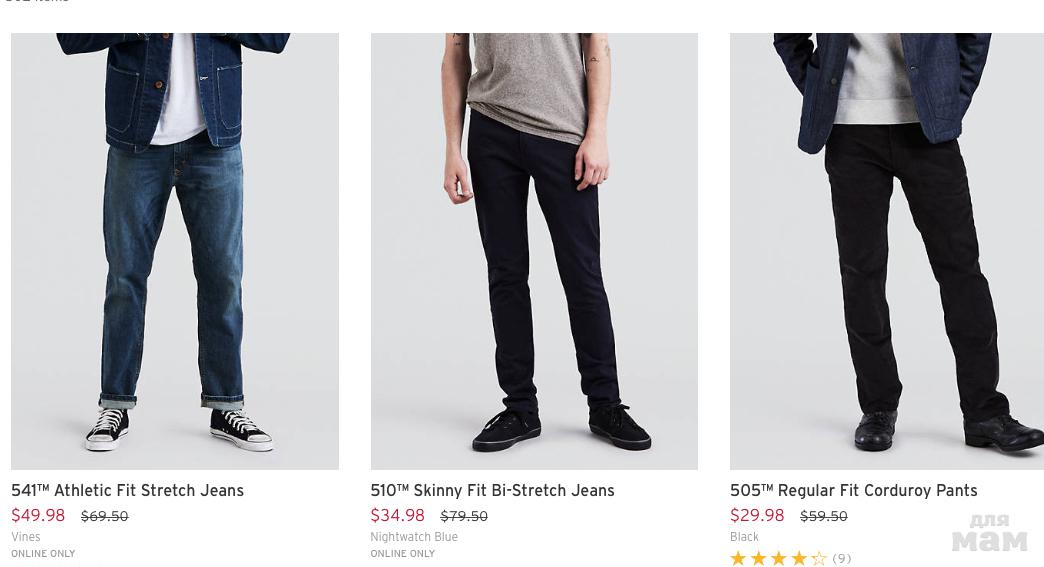Click the crossed-out $59.50 price
The width and height of the screenshot is (1044, 567).
point(823,517)
